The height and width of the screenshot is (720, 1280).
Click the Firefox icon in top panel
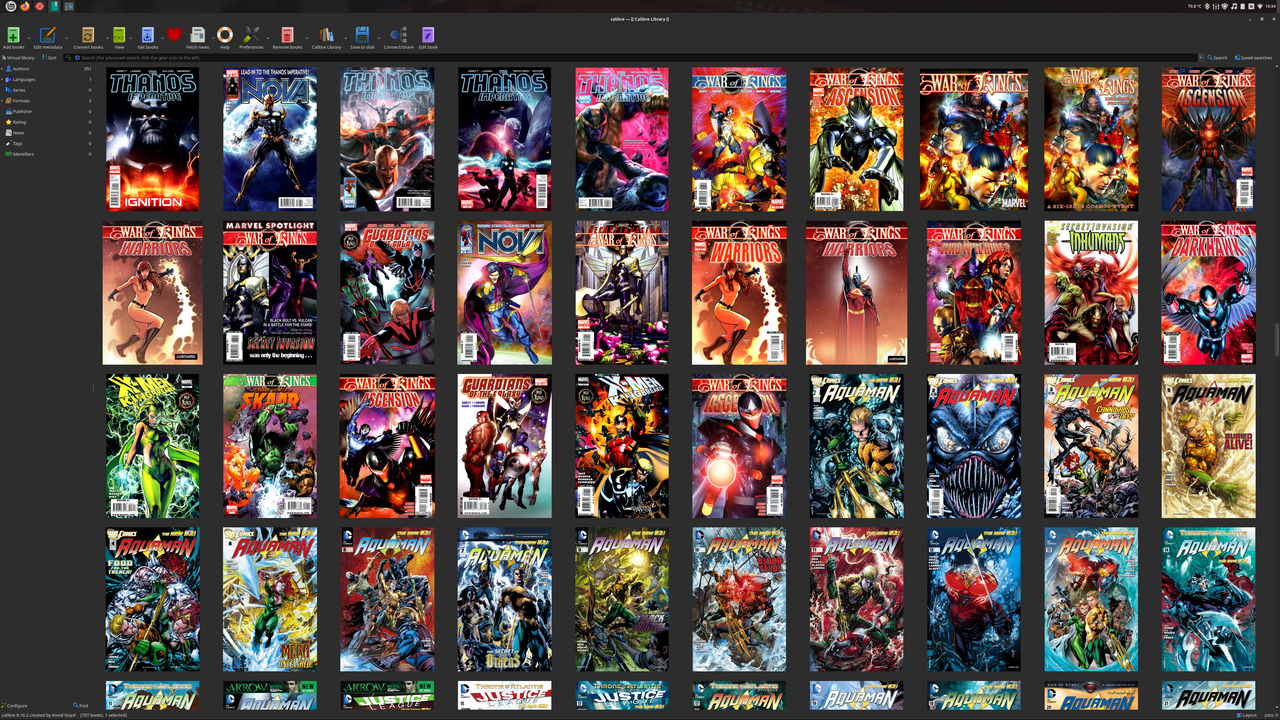[x=25, y=6]
